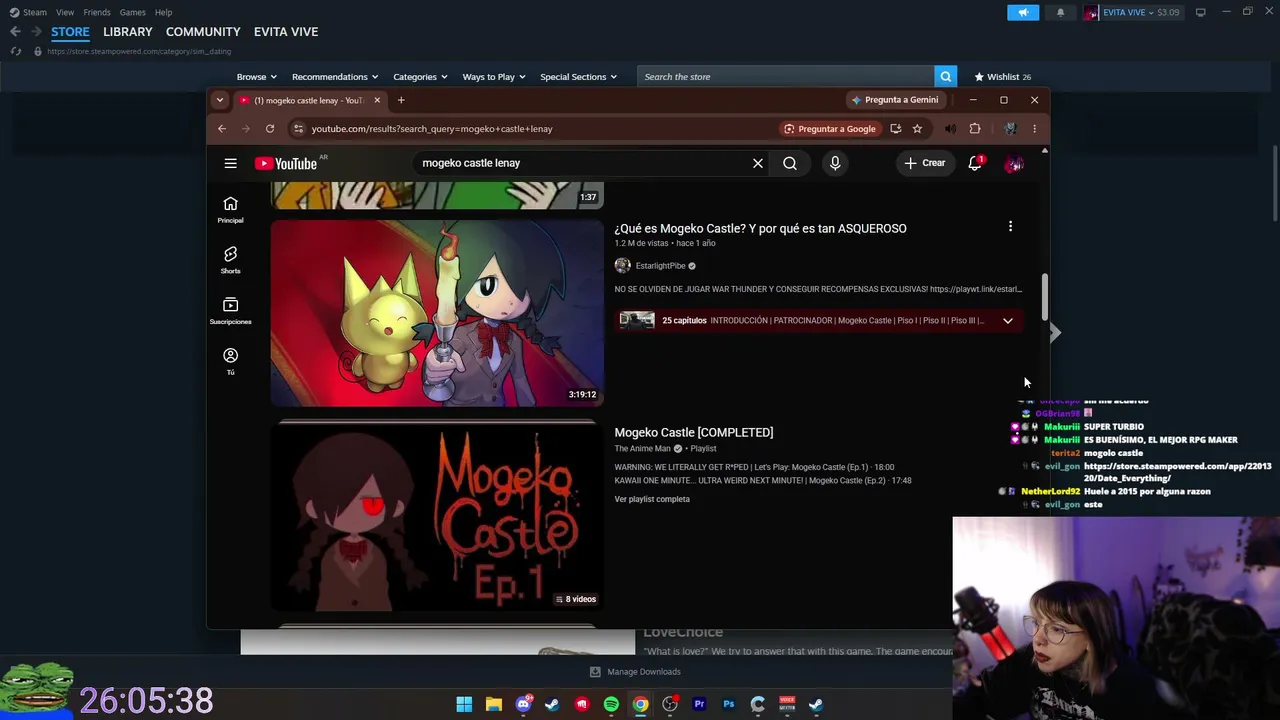Viewport: 1280px width, 720px height.
Task: Switch to the Steam COMMUNITY tab
Action: coord(203,32)
